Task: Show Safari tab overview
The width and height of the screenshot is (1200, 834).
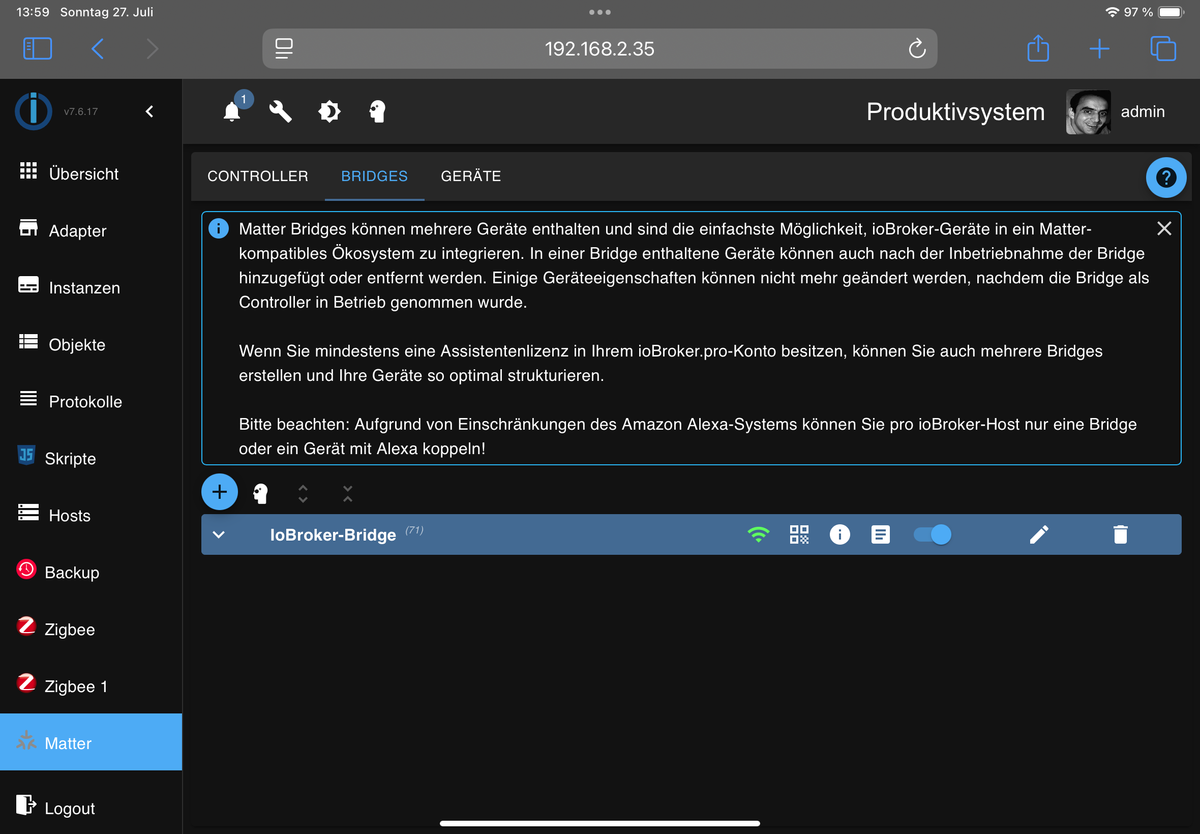Action: point(1163,48)
